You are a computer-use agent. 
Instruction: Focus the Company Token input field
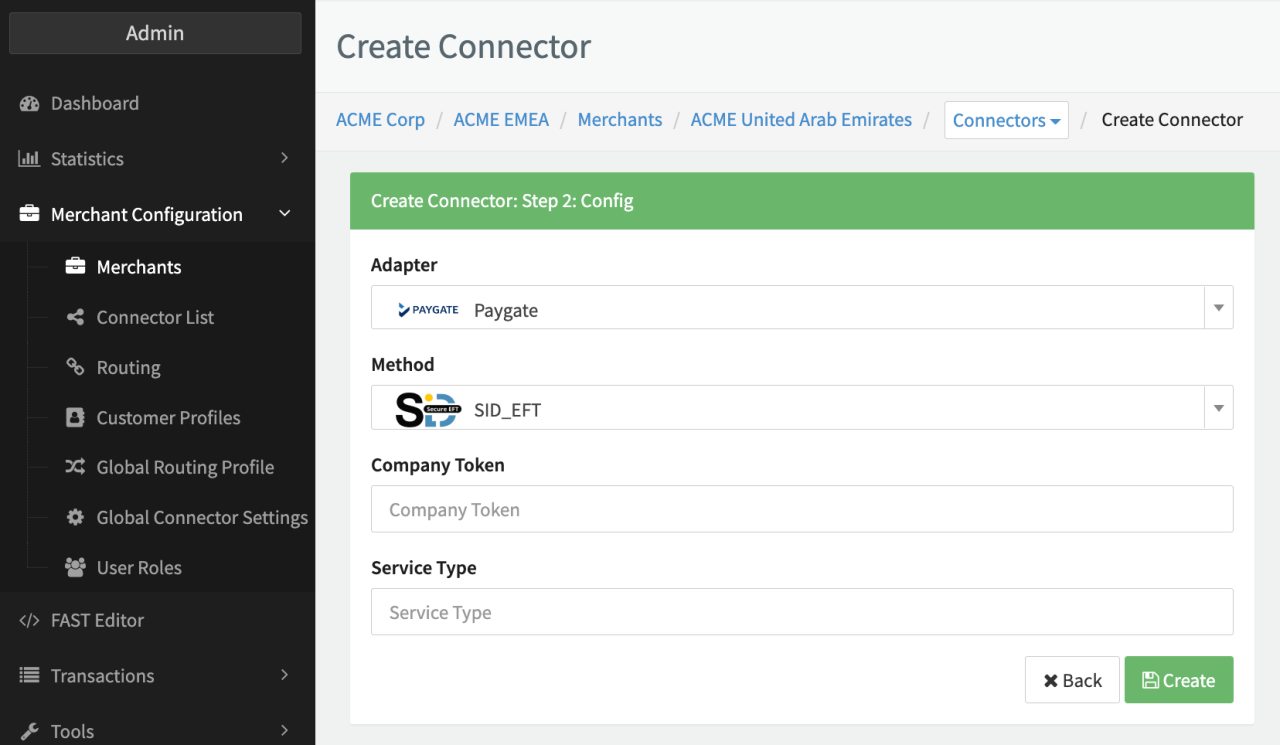point(801,509)
